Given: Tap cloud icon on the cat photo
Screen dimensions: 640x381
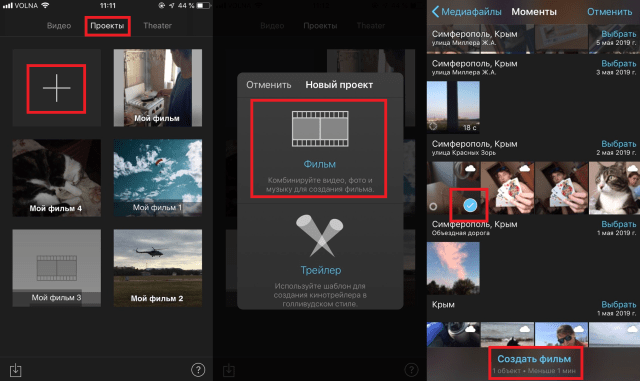Looking at the screenshot, I should (632, 168).
